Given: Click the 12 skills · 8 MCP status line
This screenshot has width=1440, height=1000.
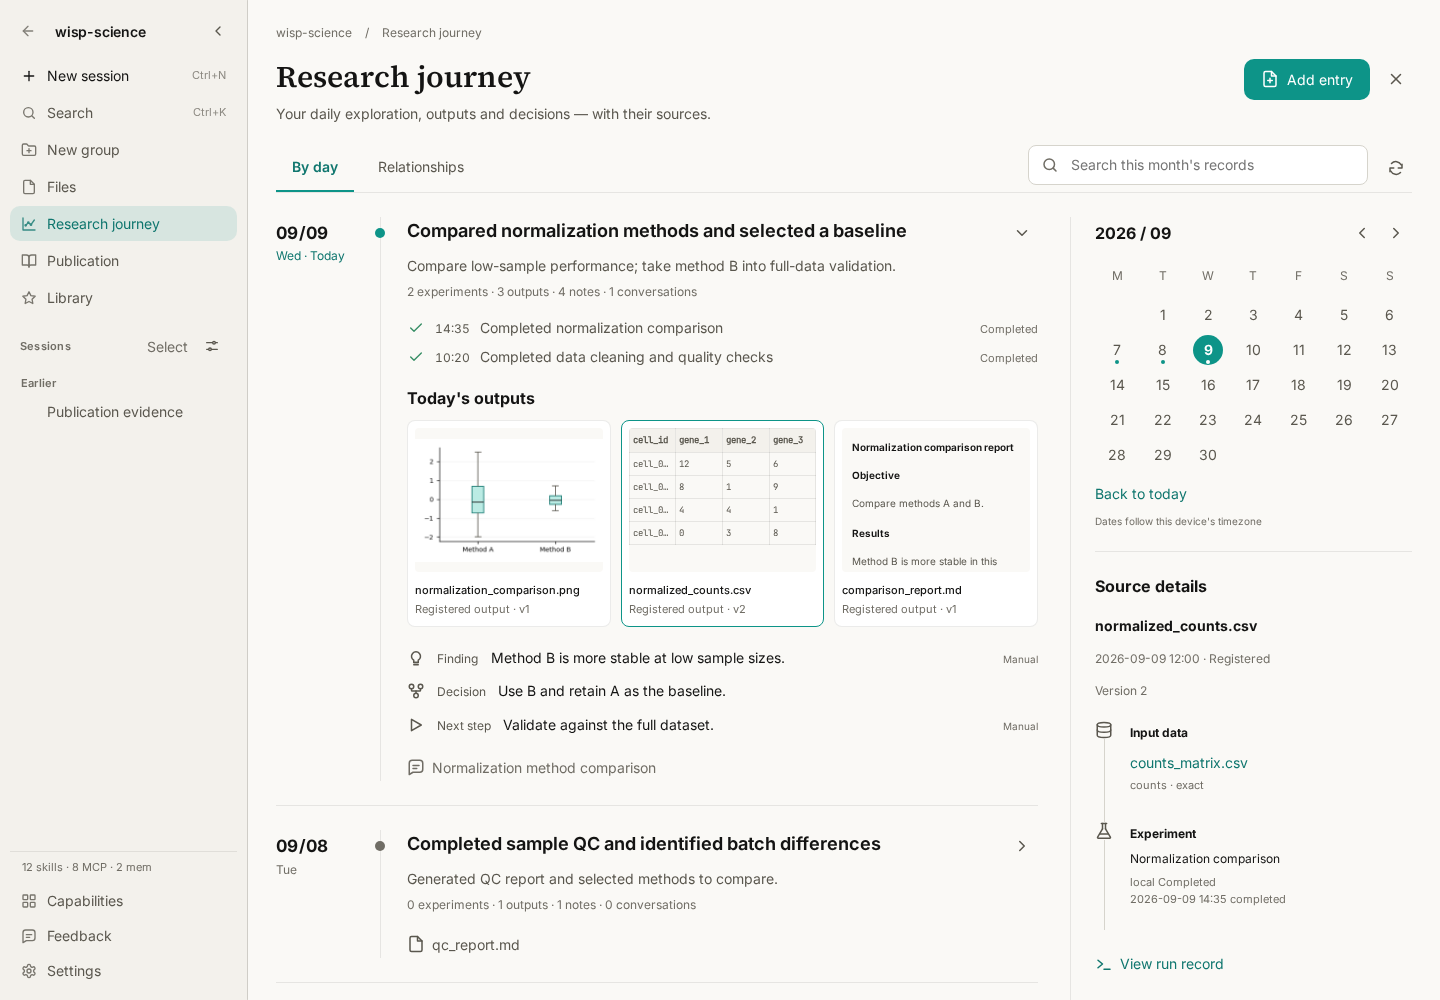Looking at the screenshot, I should pos(87,867).
